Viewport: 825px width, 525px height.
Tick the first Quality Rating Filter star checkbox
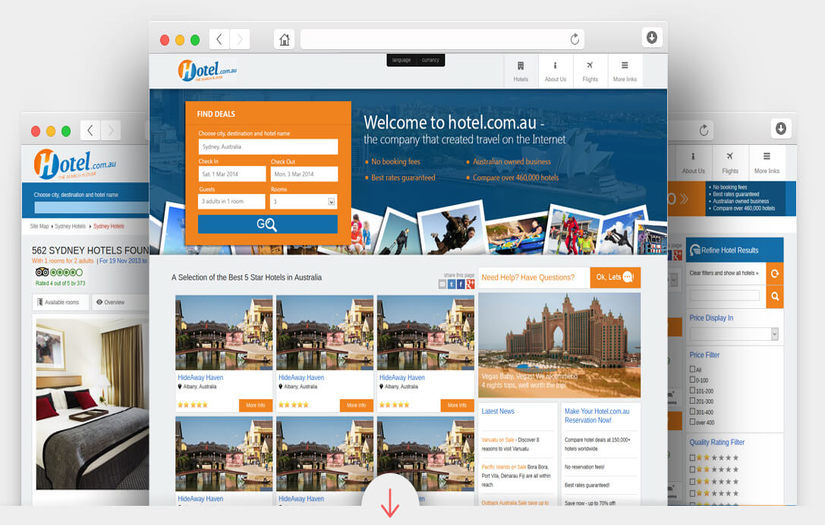[692, 458]
